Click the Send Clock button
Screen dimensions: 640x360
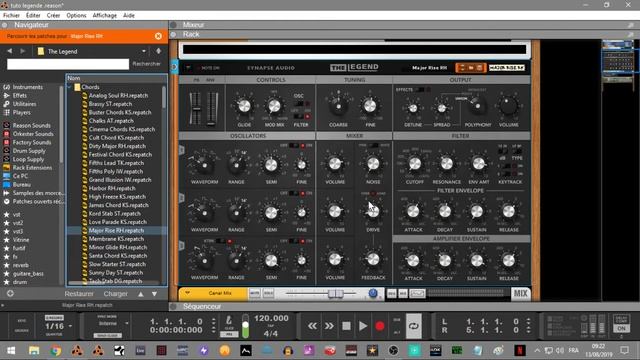pos(107,335)
